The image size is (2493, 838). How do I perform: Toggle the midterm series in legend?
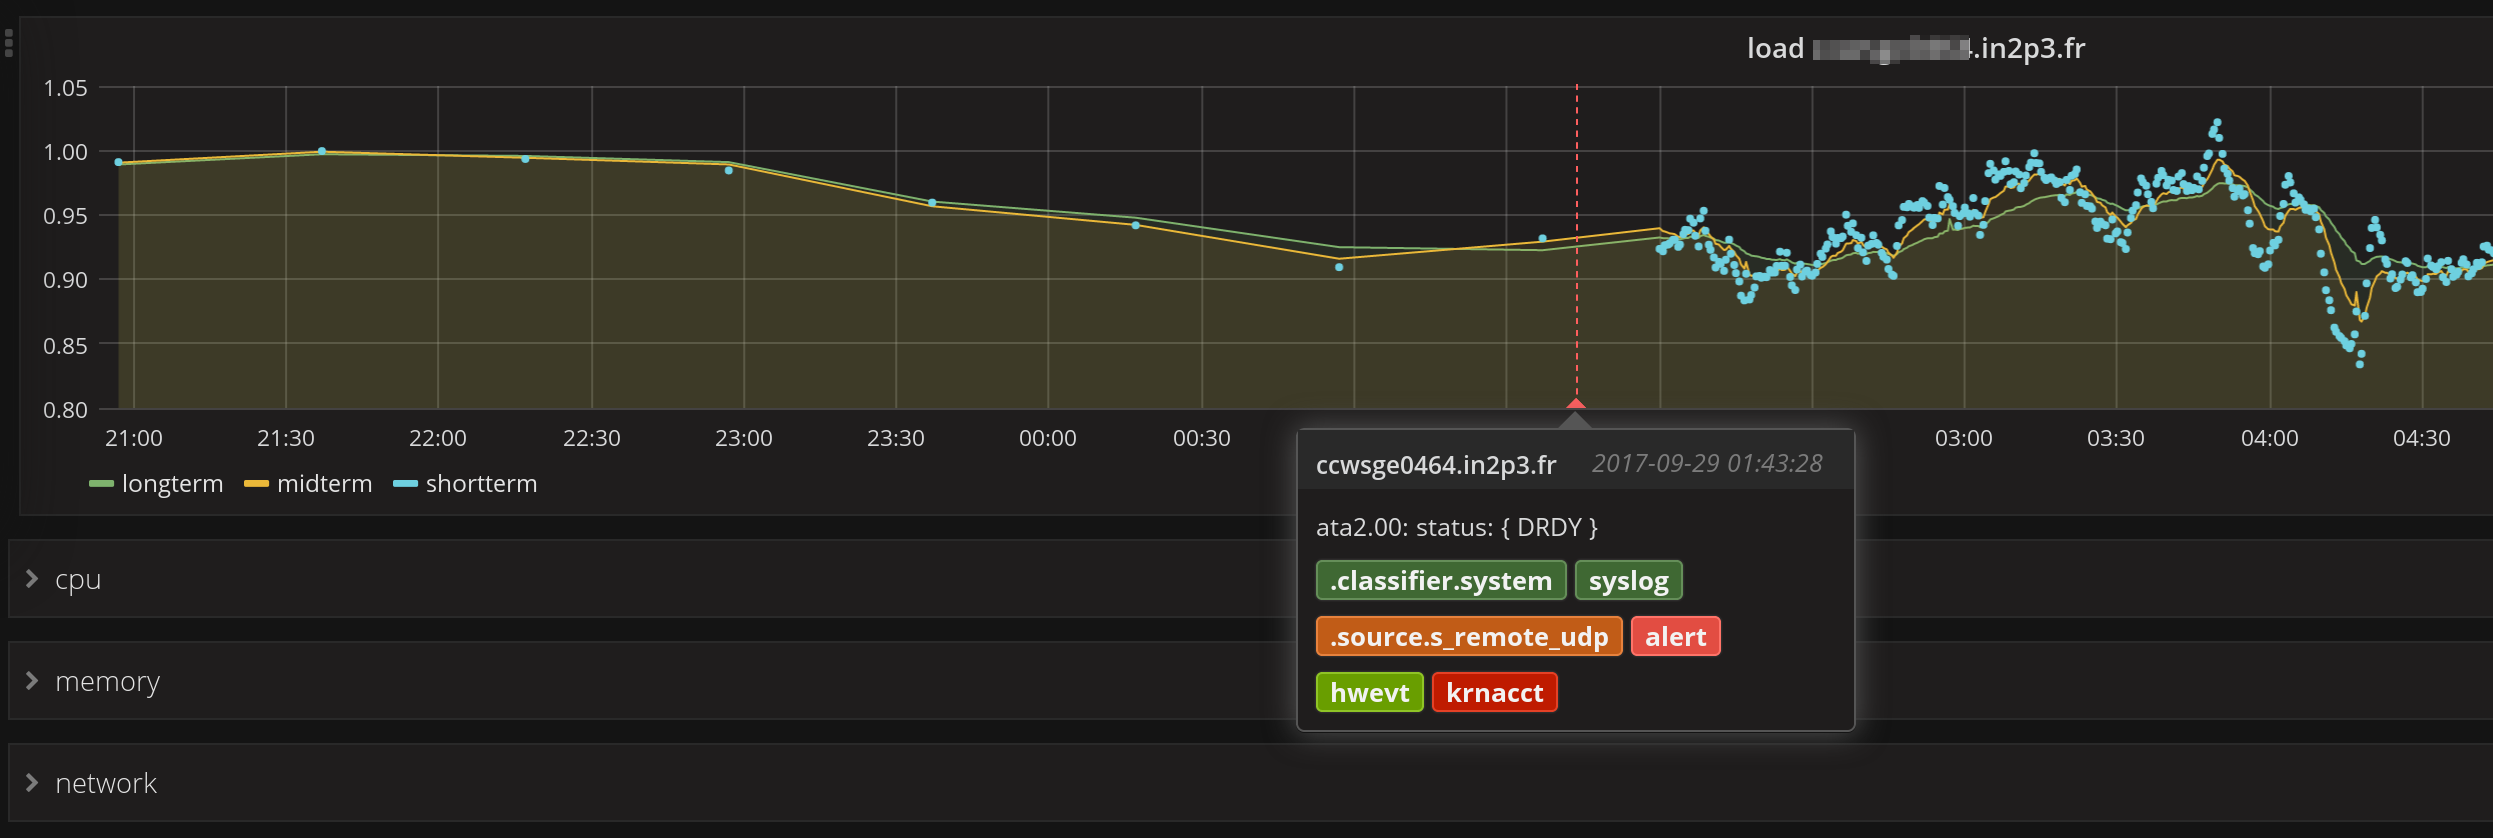(x=324, y=484)
